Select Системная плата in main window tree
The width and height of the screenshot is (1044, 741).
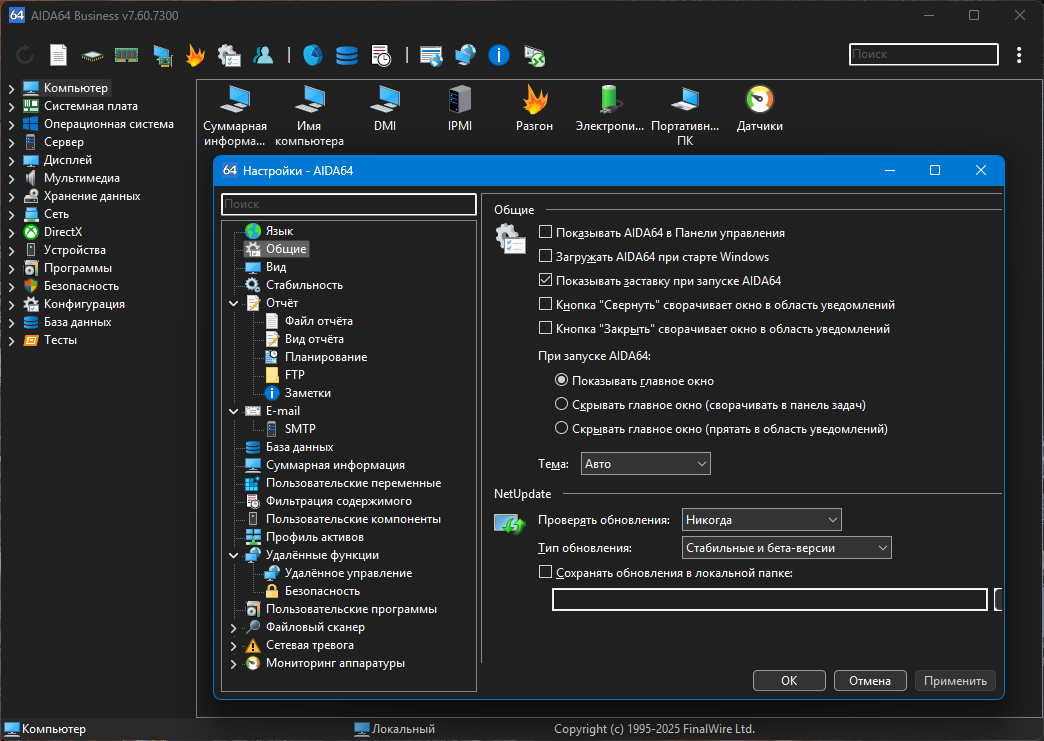pyautogui.click(x=91, y=105)
